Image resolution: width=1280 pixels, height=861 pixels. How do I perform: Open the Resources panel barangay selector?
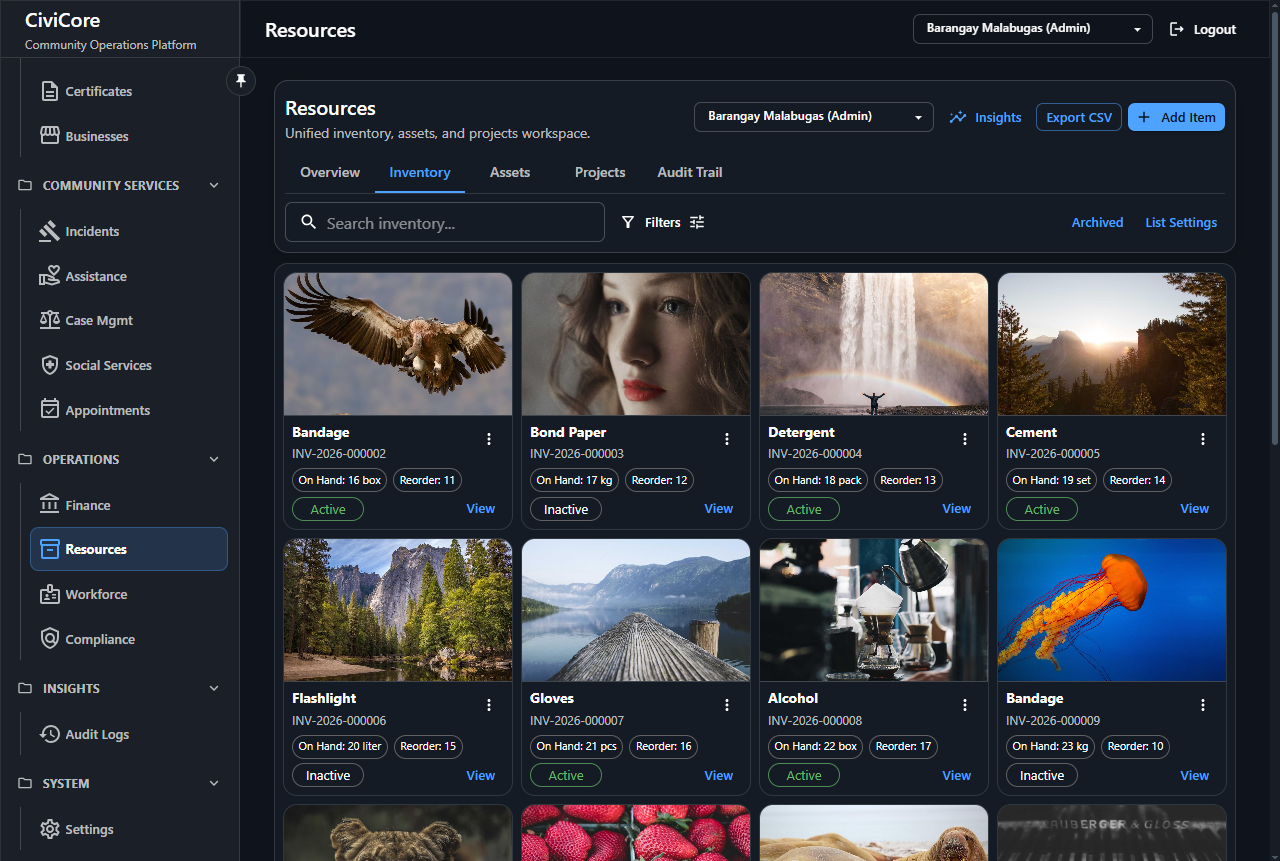pyautogui.click(x=814, y=117)
